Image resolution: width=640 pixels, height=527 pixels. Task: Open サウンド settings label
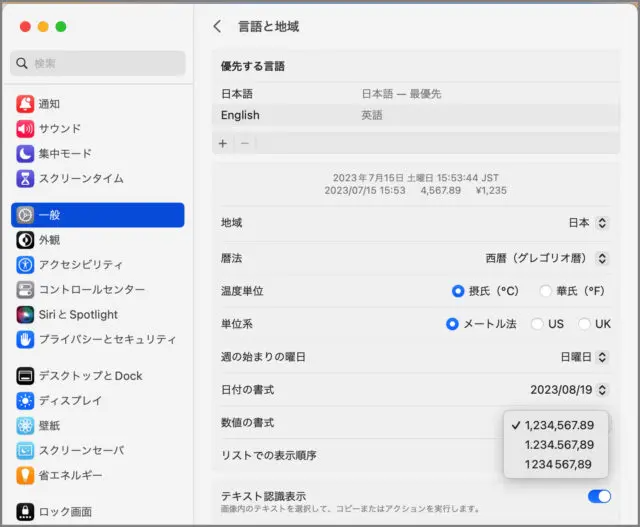tap(60, 129)
